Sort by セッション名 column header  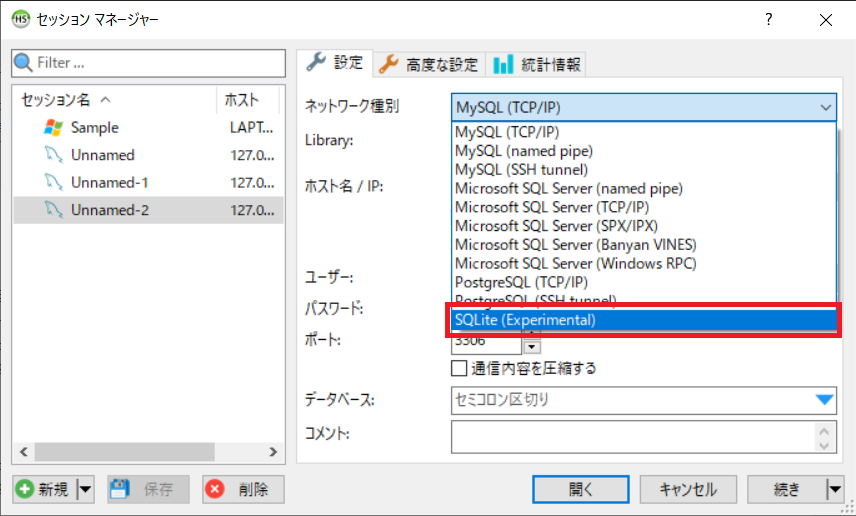[115, 99]
